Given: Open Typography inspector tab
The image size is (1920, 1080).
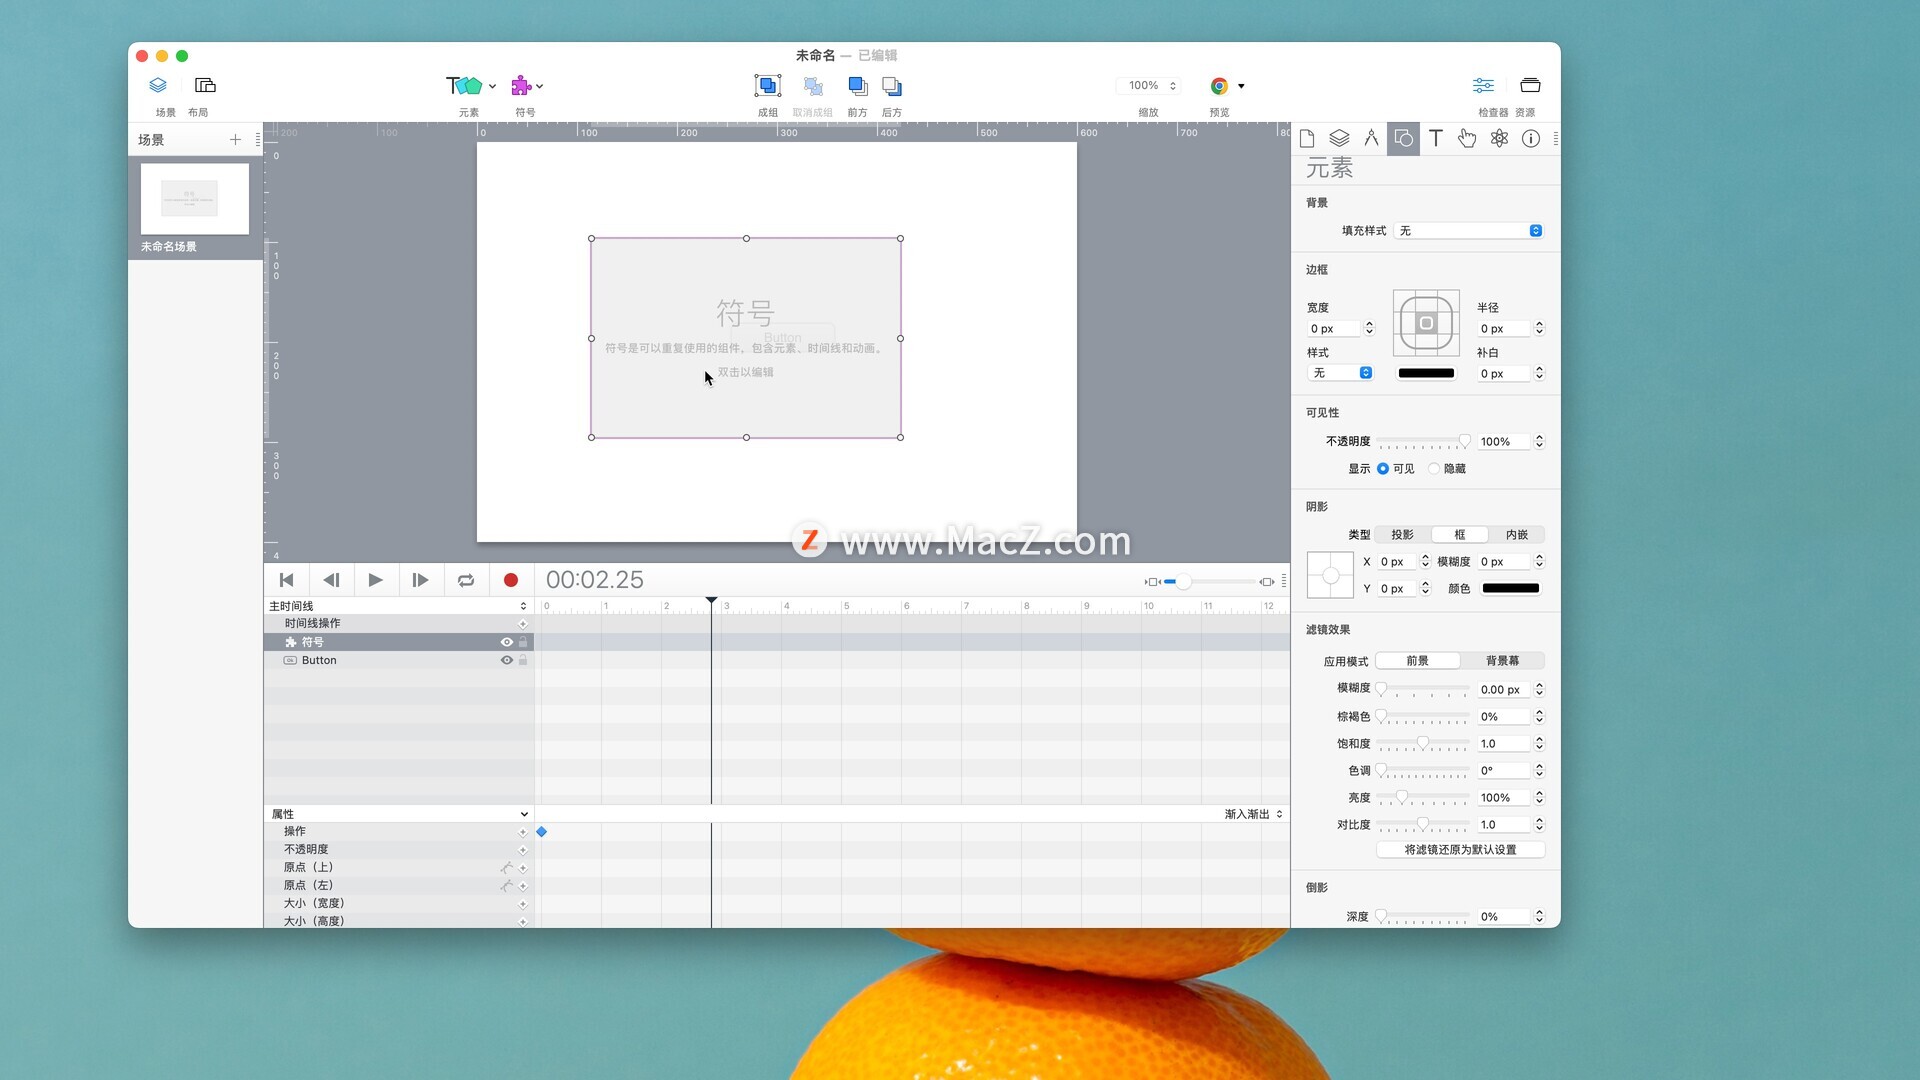Looking at the screenshot, I should [1435, 139].
